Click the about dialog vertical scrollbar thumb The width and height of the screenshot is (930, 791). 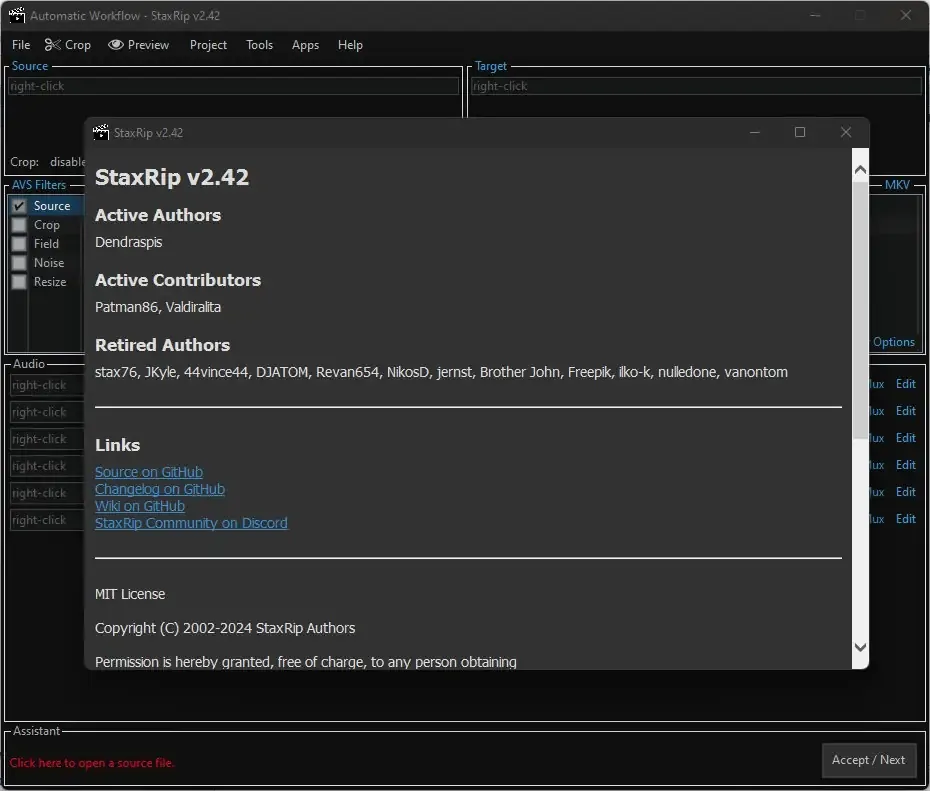(860, 310)
